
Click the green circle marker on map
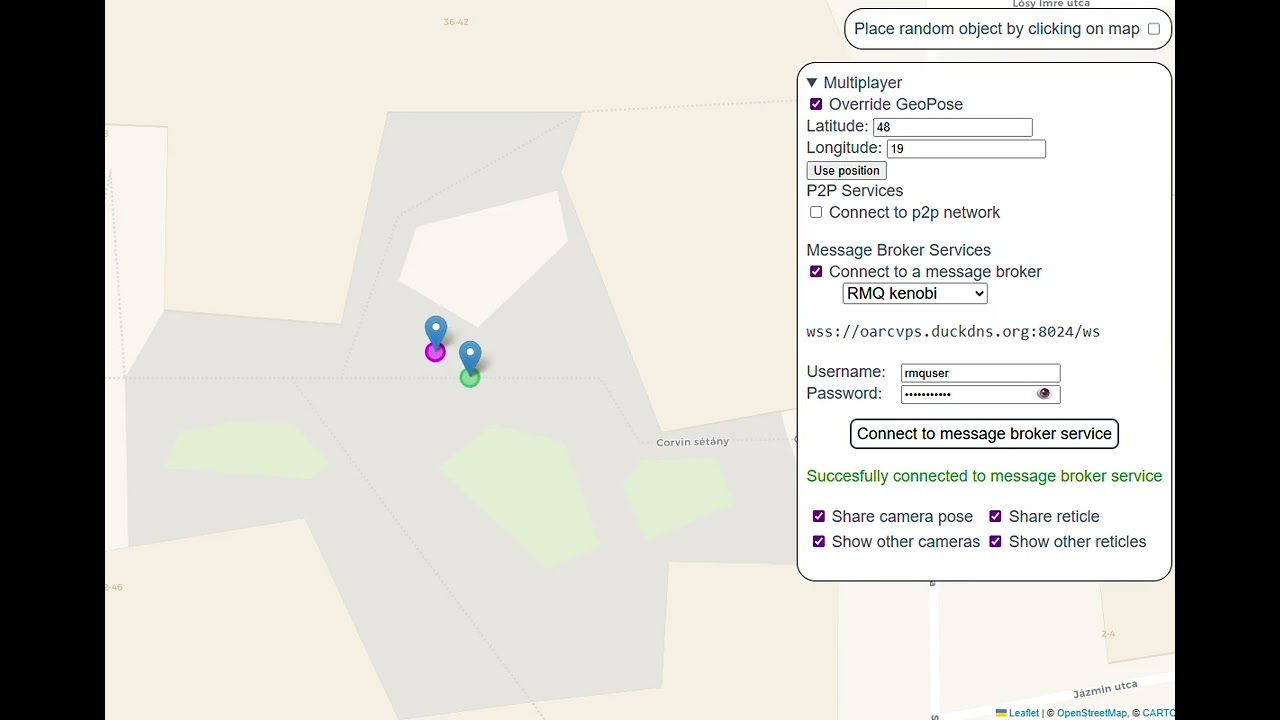click(470, 378)
